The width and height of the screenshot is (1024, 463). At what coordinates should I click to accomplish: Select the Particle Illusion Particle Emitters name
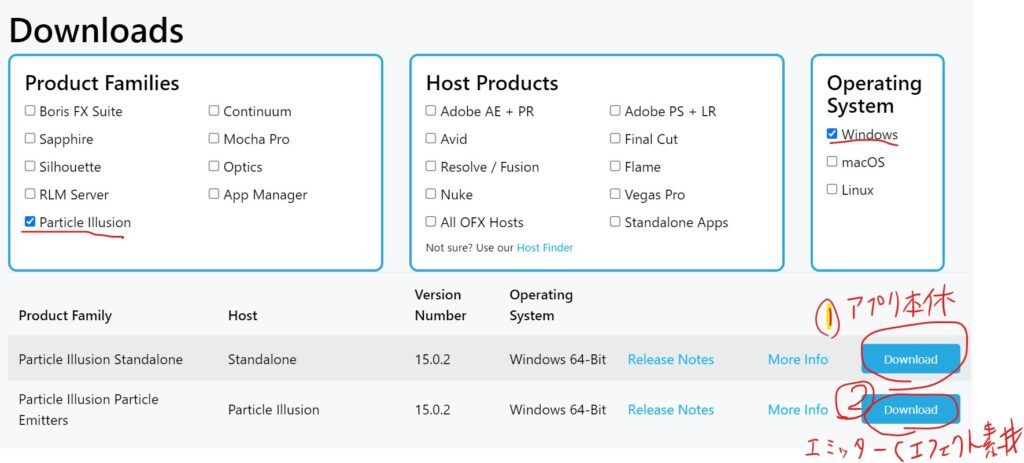(88, 409)
